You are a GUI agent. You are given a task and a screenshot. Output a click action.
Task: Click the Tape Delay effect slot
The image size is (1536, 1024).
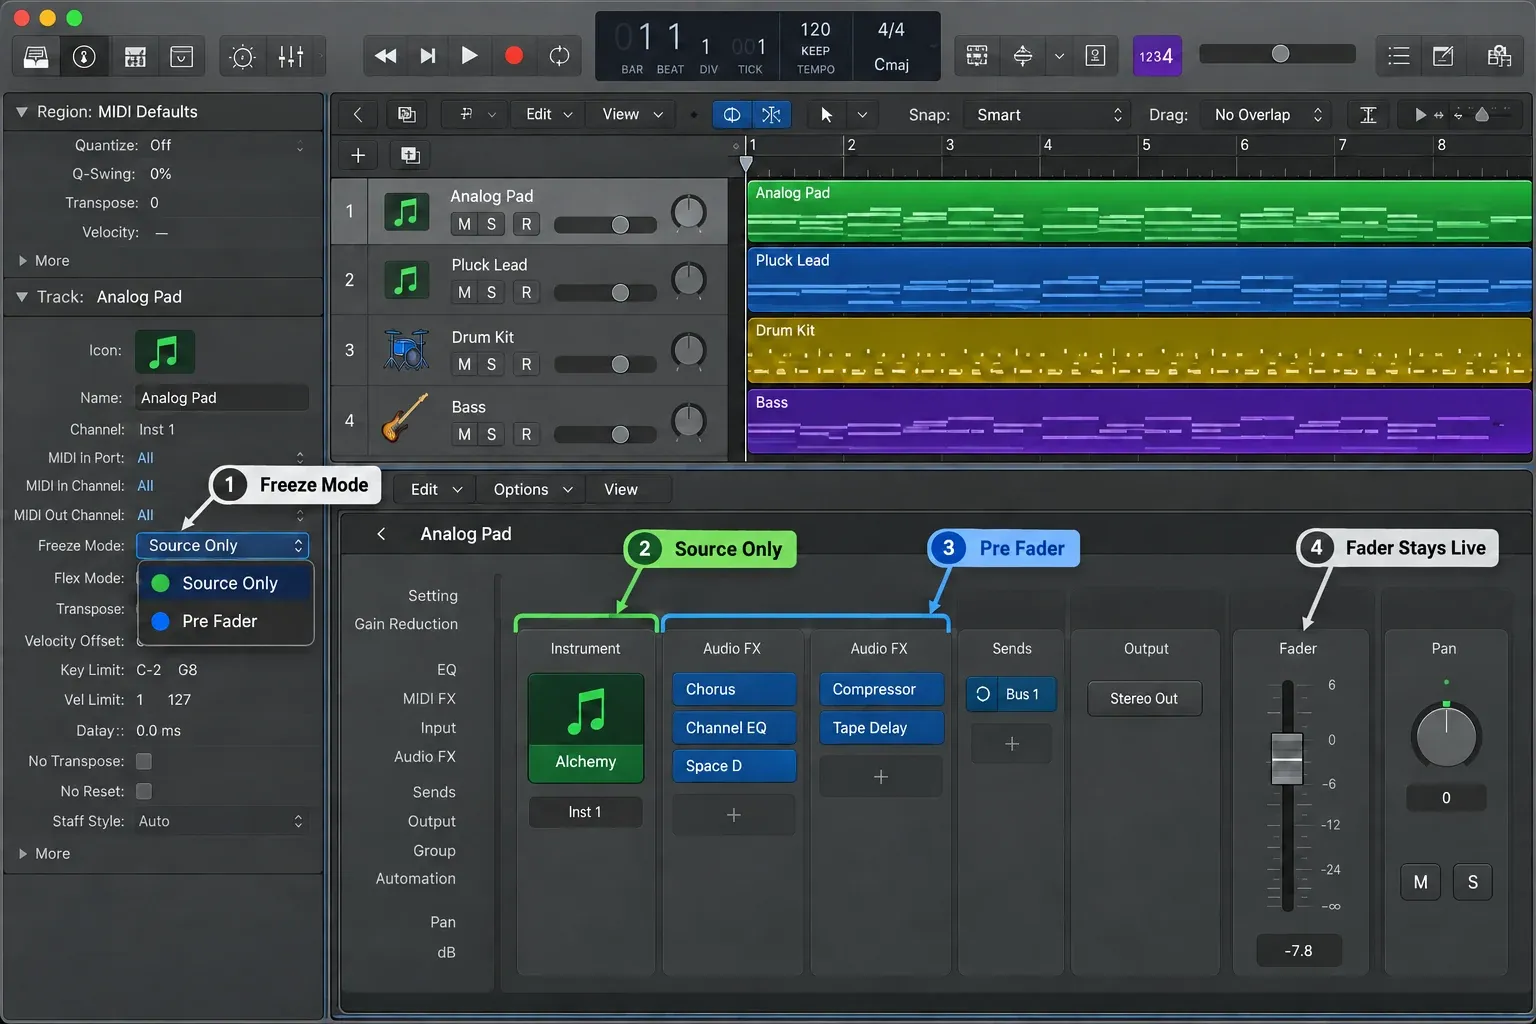pyautogui.click(x=881, y=728)
